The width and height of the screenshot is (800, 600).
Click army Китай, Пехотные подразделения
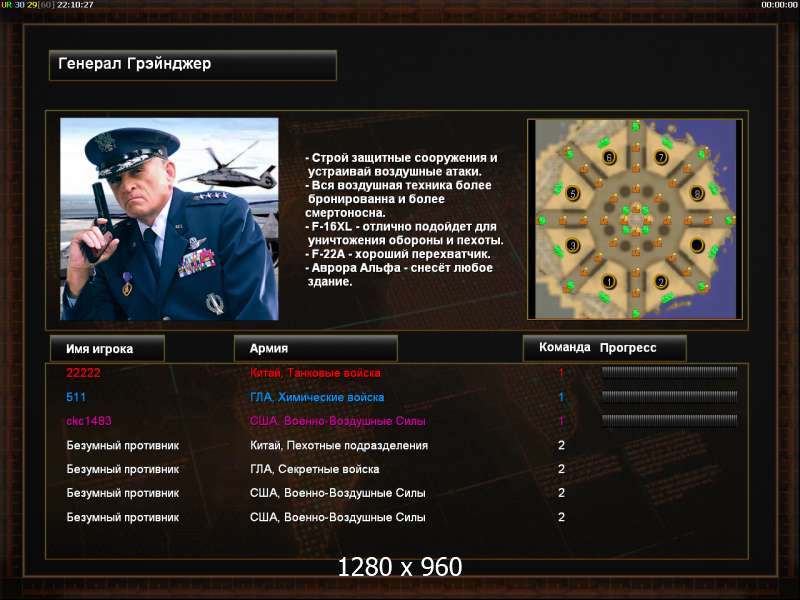click(339, 445)
